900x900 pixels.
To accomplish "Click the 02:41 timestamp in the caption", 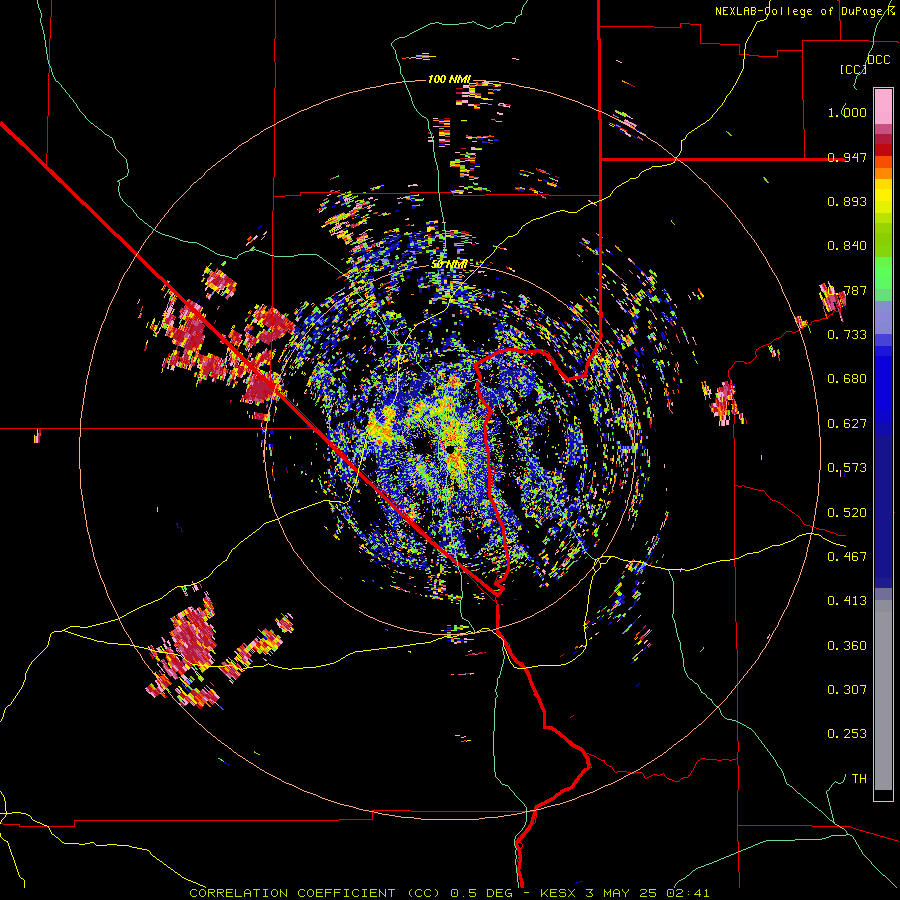I will tap(688, 893).
